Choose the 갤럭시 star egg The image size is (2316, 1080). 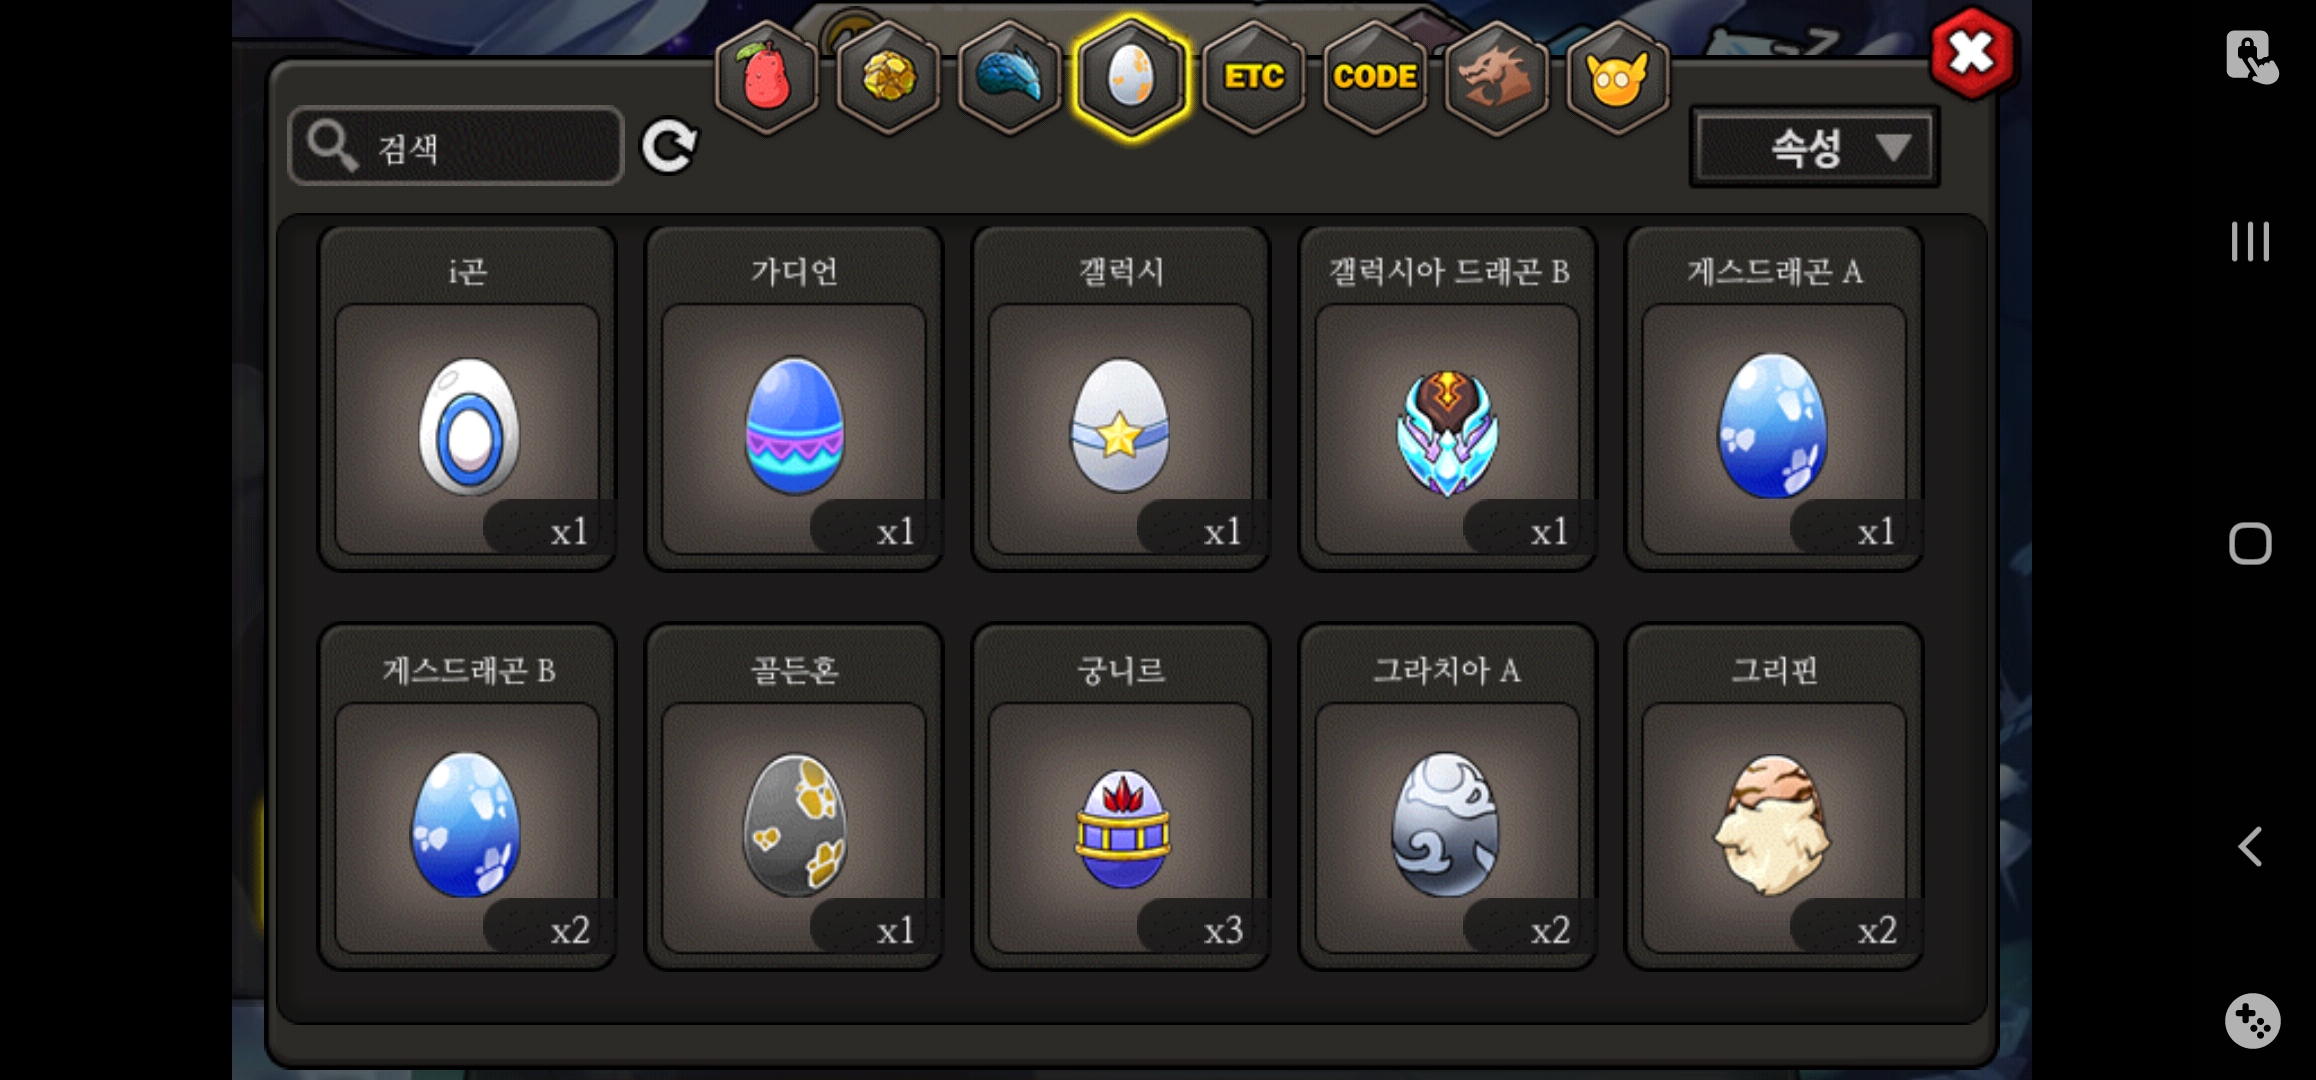1121,399
